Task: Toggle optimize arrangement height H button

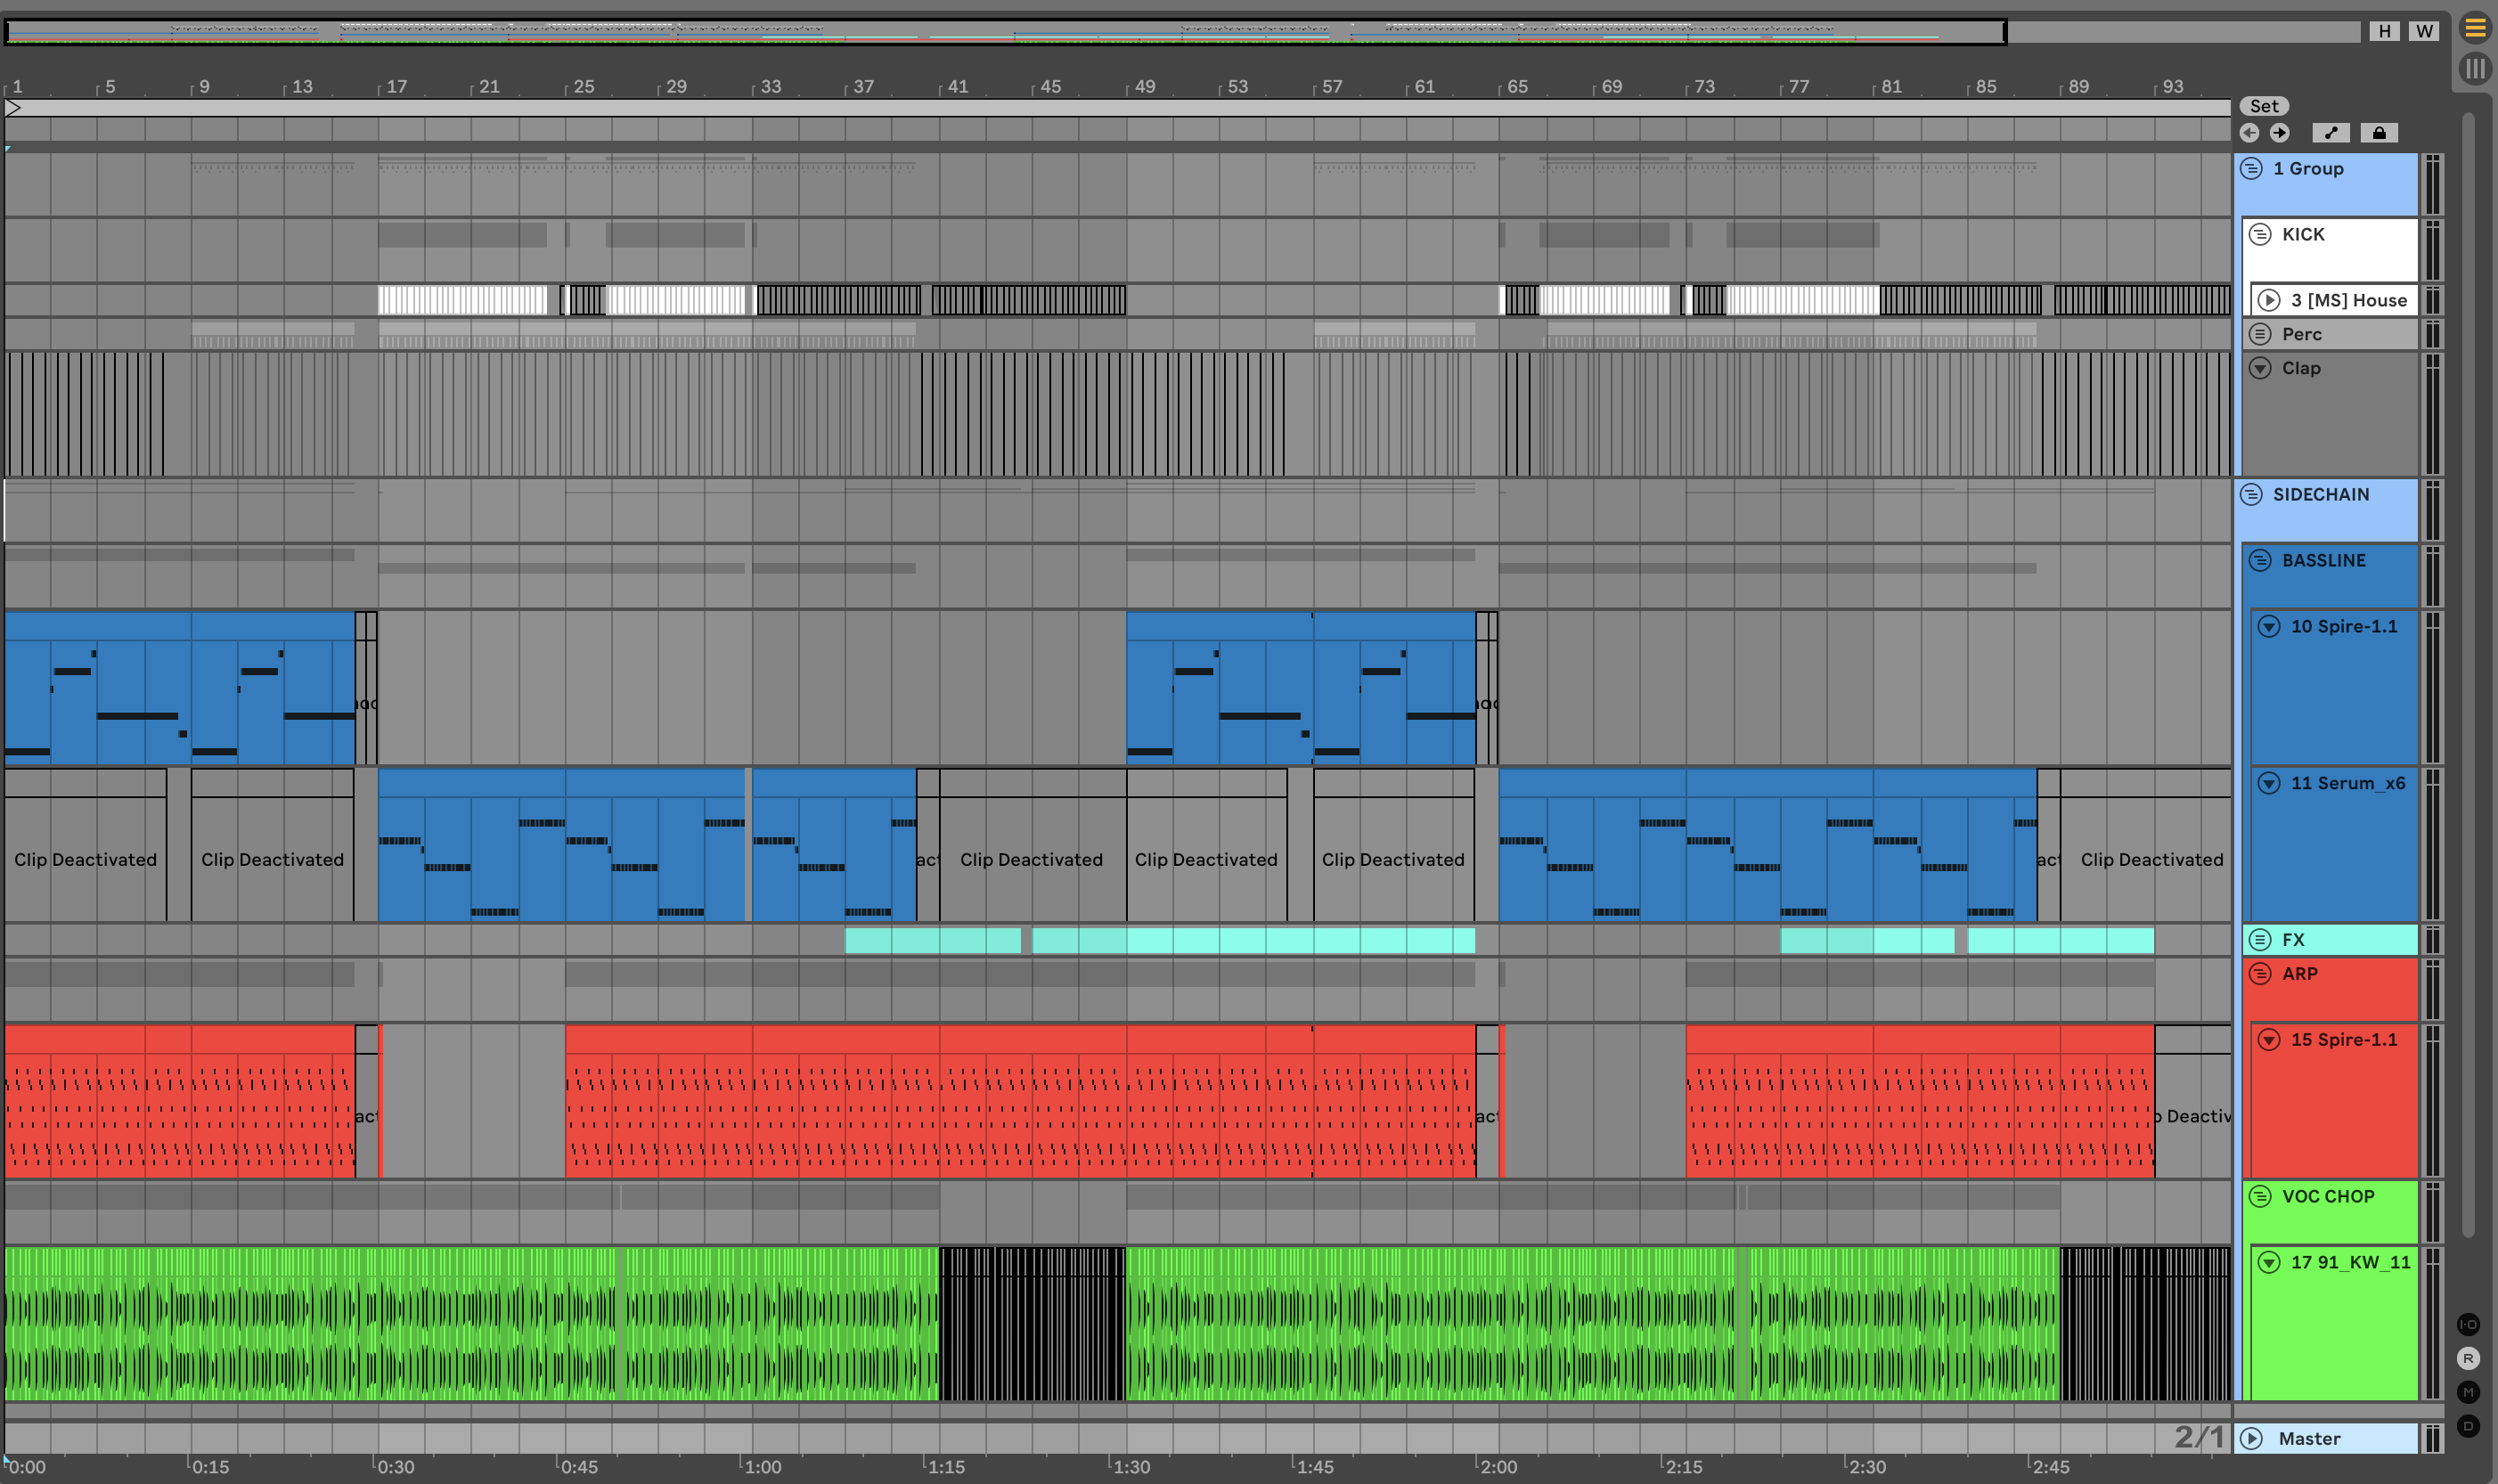Action: 2385,31
